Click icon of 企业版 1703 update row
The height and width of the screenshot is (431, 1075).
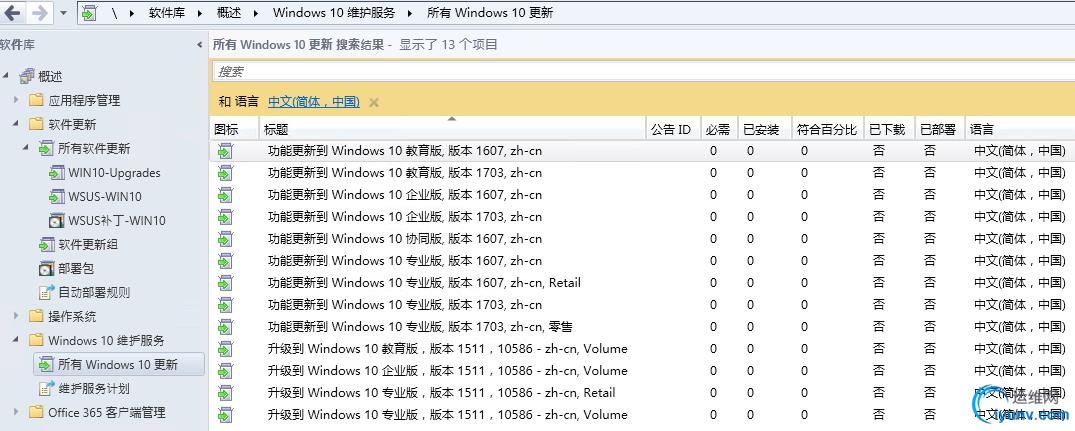point(226,217)
